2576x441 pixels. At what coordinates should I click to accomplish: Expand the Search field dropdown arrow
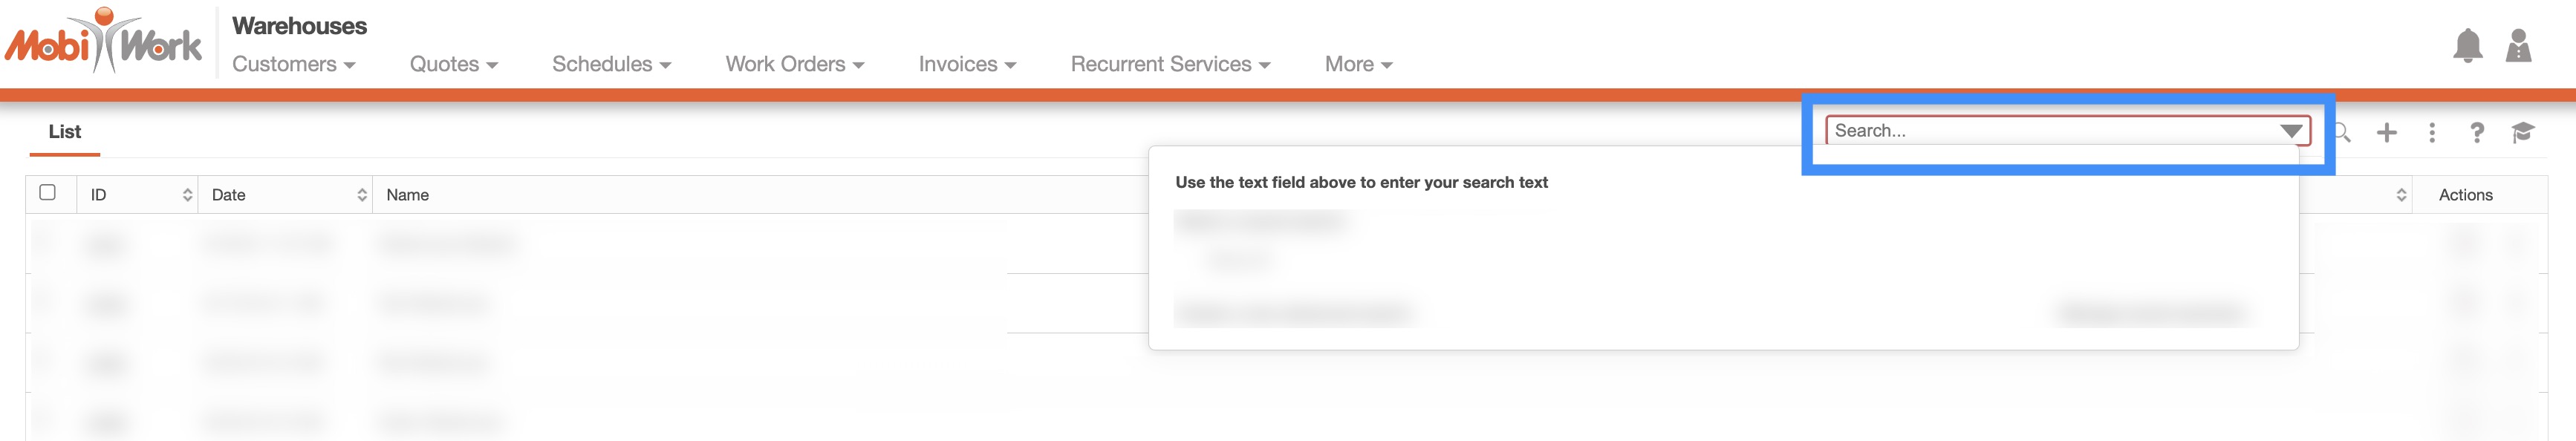2291,131
